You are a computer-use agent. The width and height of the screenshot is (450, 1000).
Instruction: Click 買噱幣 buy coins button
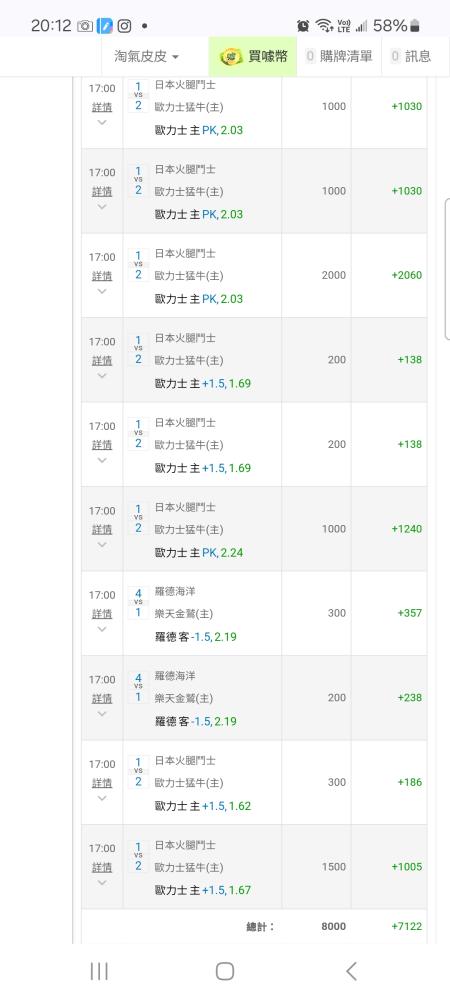253,56
